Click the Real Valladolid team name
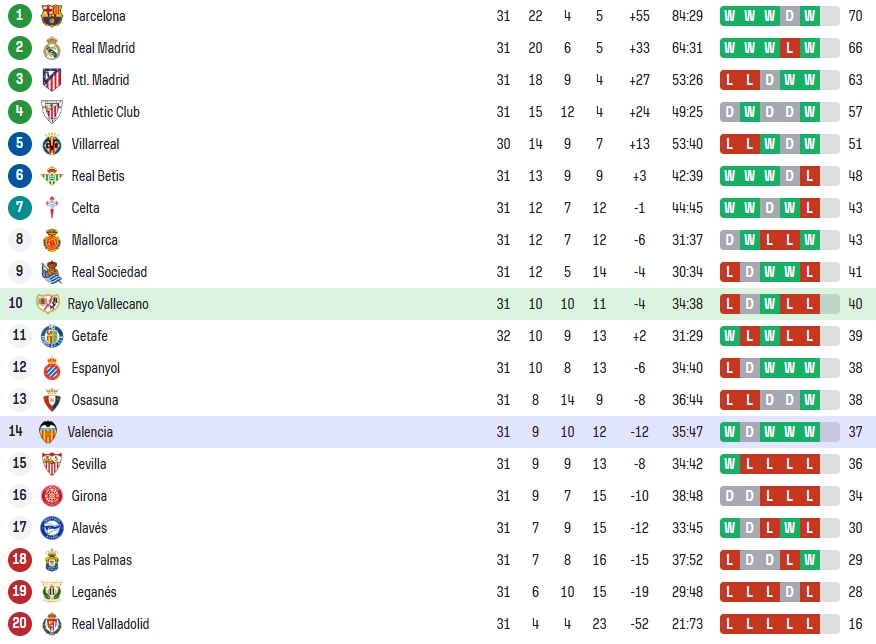876x644 pixels. click(x=110, y=624)
